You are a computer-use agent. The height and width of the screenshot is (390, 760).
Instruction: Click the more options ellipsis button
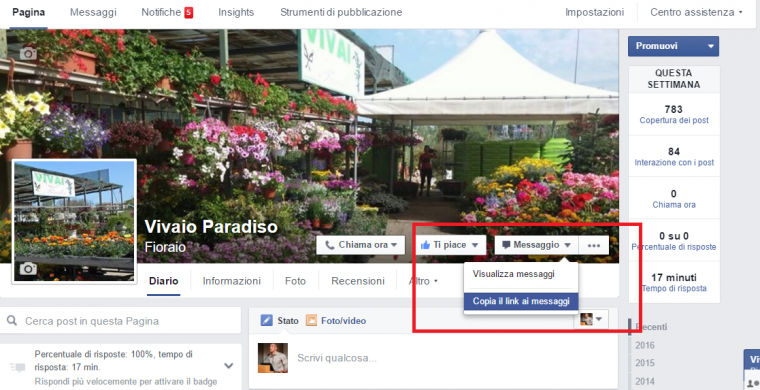(x=594, y=245)
